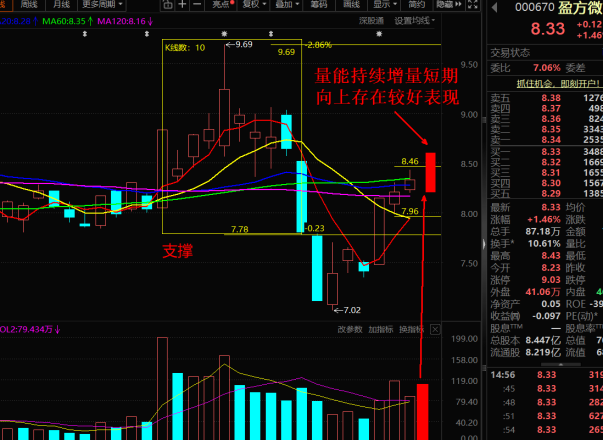This screenshot has width=603, height=440.
Task: Go back with the left arrow beside 000670
Action: pyautogui.click(x=494, y=7)
